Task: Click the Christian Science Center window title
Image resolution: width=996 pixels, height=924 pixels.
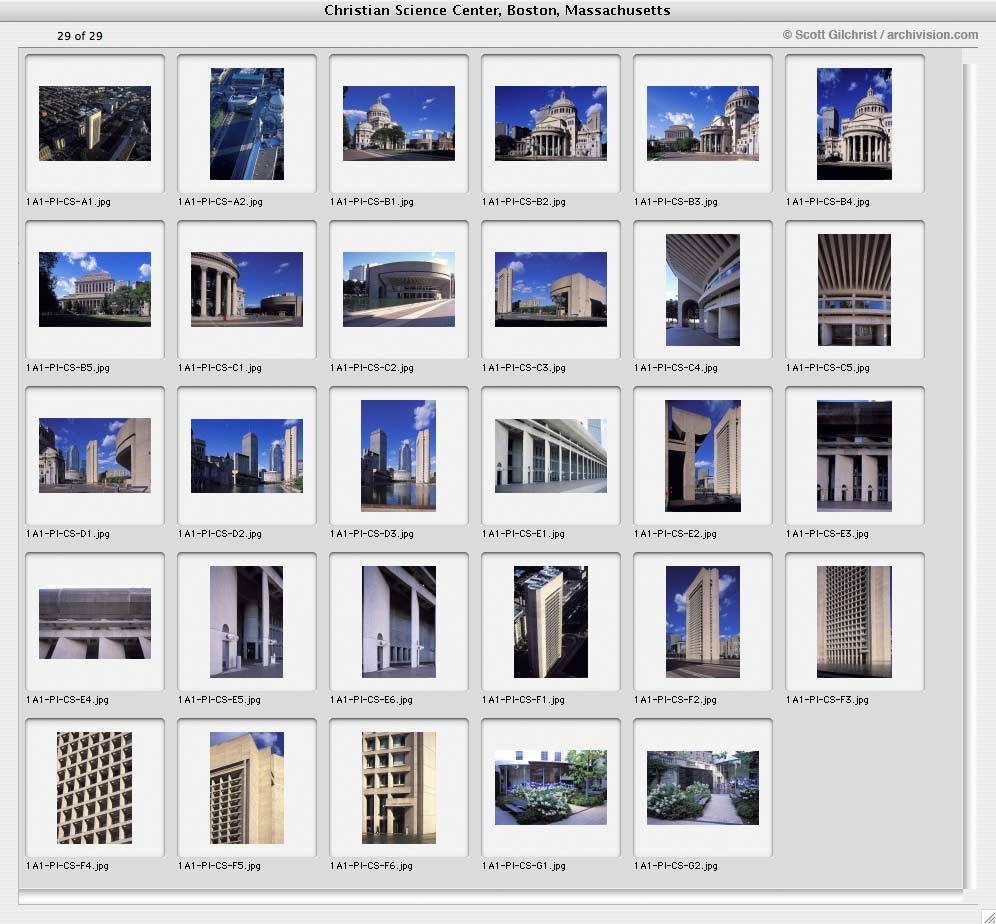Action: [497, 10]
